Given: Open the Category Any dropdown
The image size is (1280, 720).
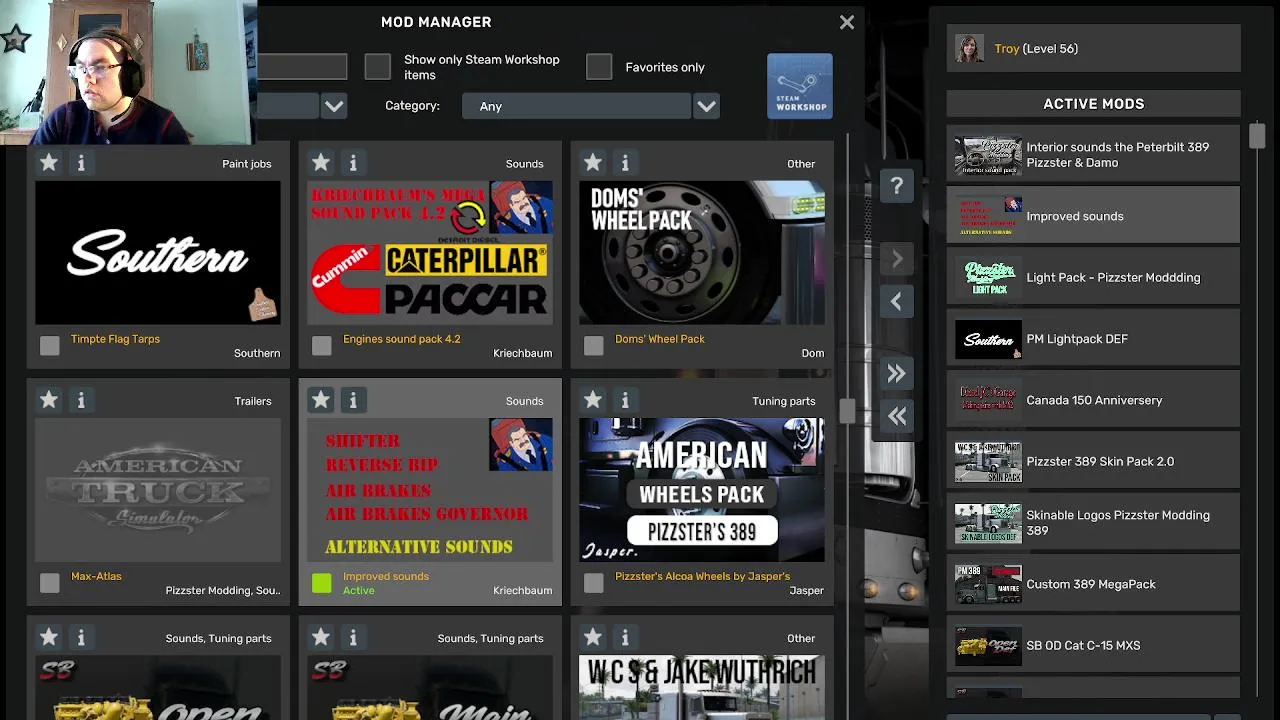Looking at the screenshot, I should click(577, 106).
